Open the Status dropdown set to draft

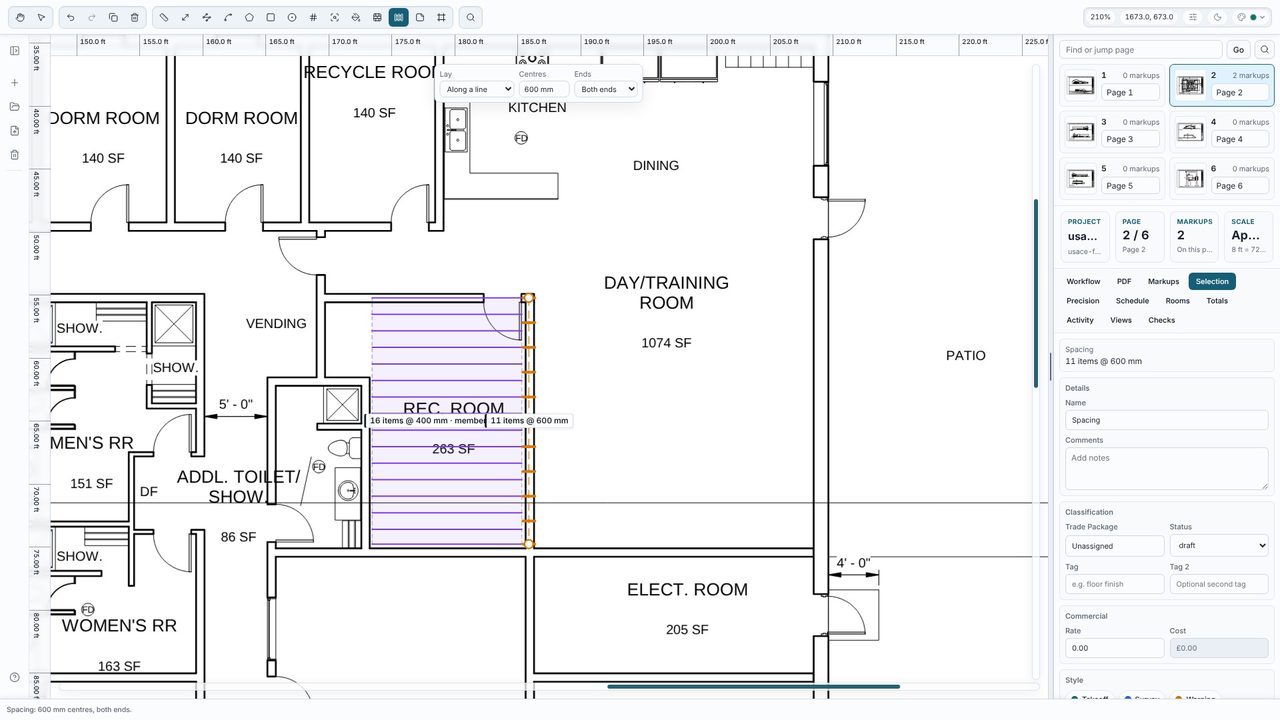point(1219,546)
